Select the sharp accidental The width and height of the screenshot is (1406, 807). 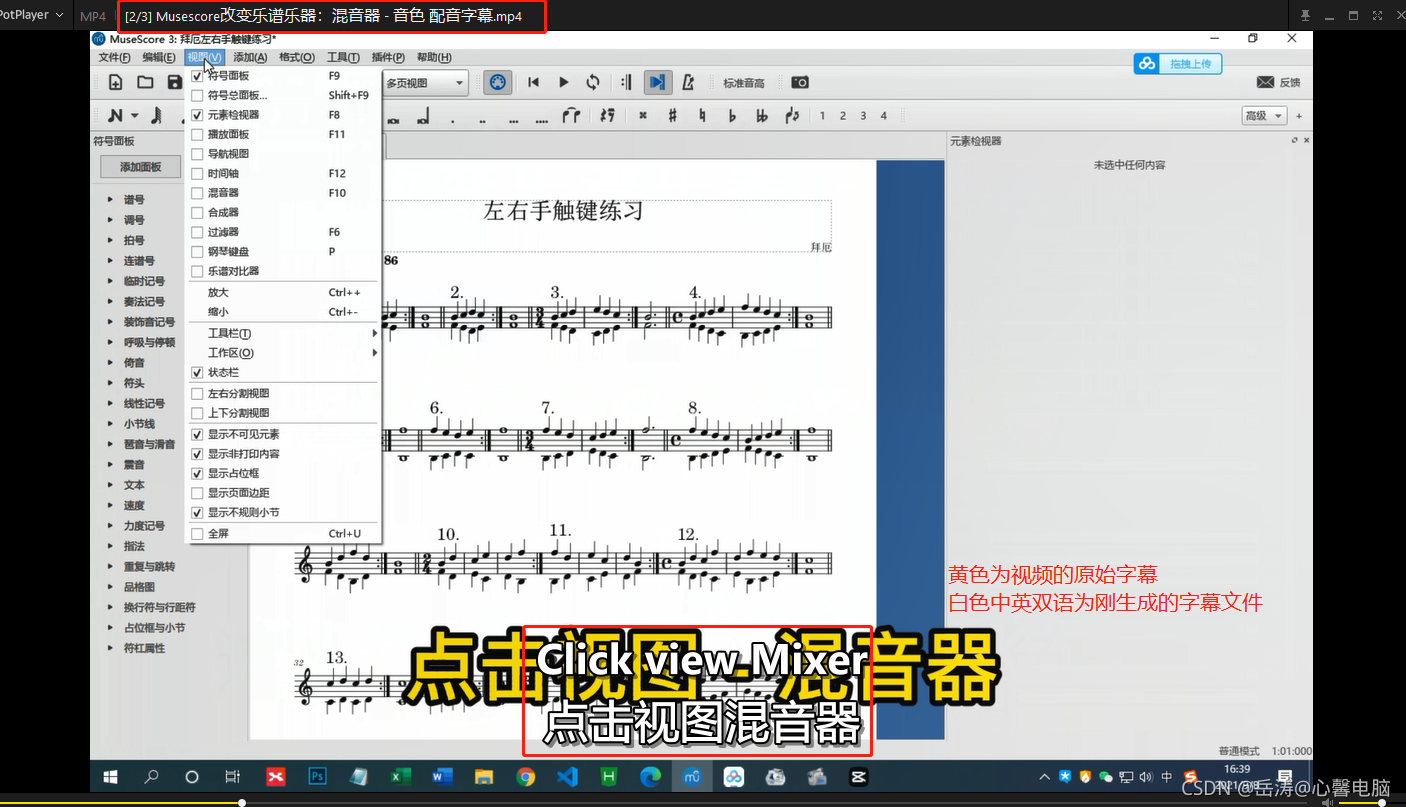(672, 116)
